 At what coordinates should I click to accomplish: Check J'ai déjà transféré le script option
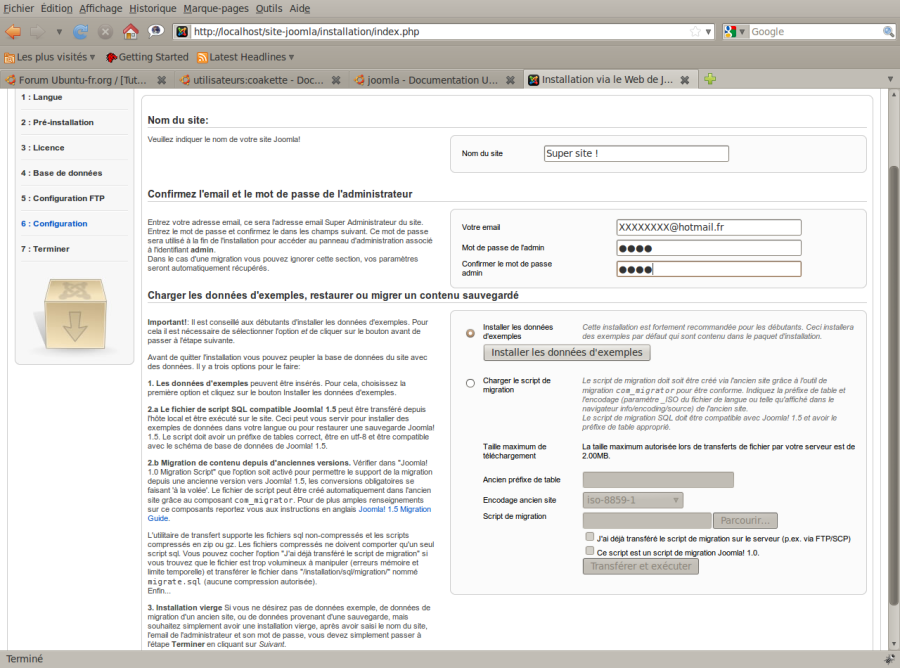(x=589, y=537)
